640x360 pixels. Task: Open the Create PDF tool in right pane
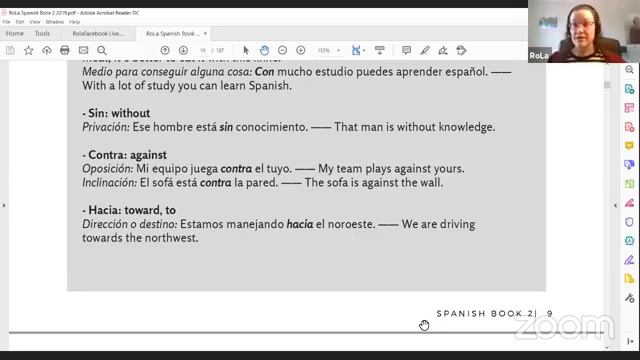click(629, 127)
